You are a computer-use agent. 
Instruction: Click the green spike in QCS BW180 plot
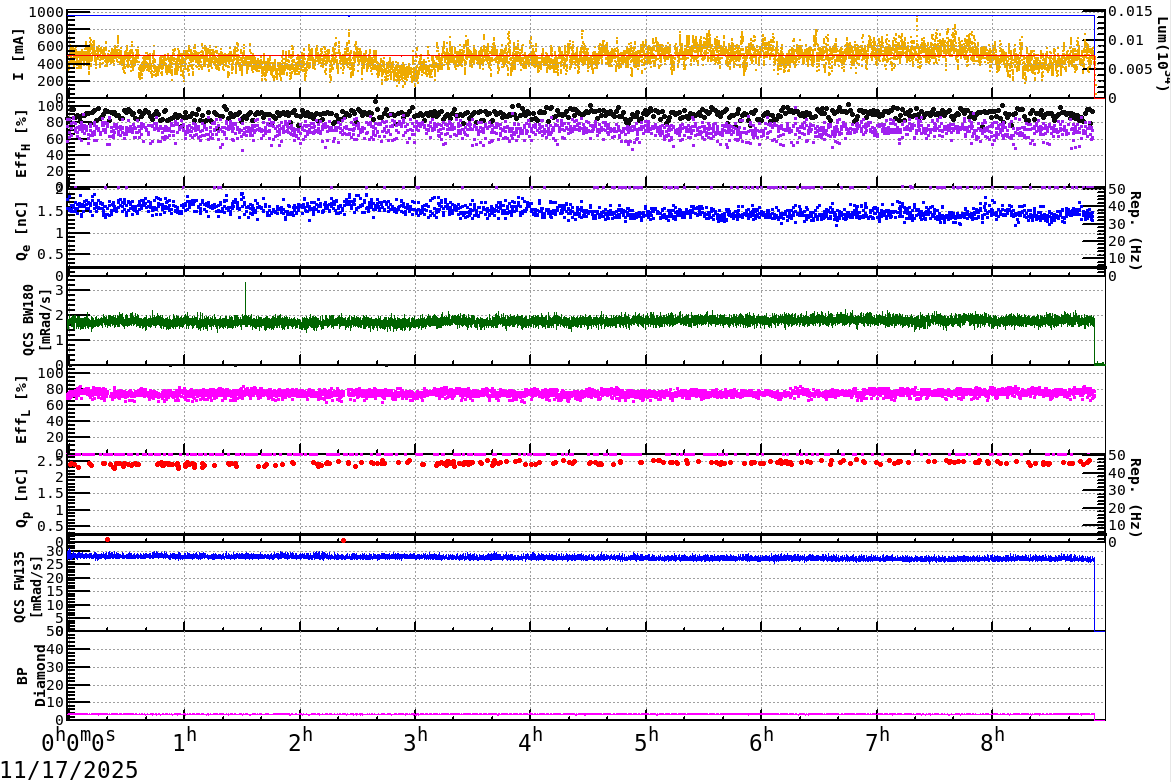tap(245, 298)
